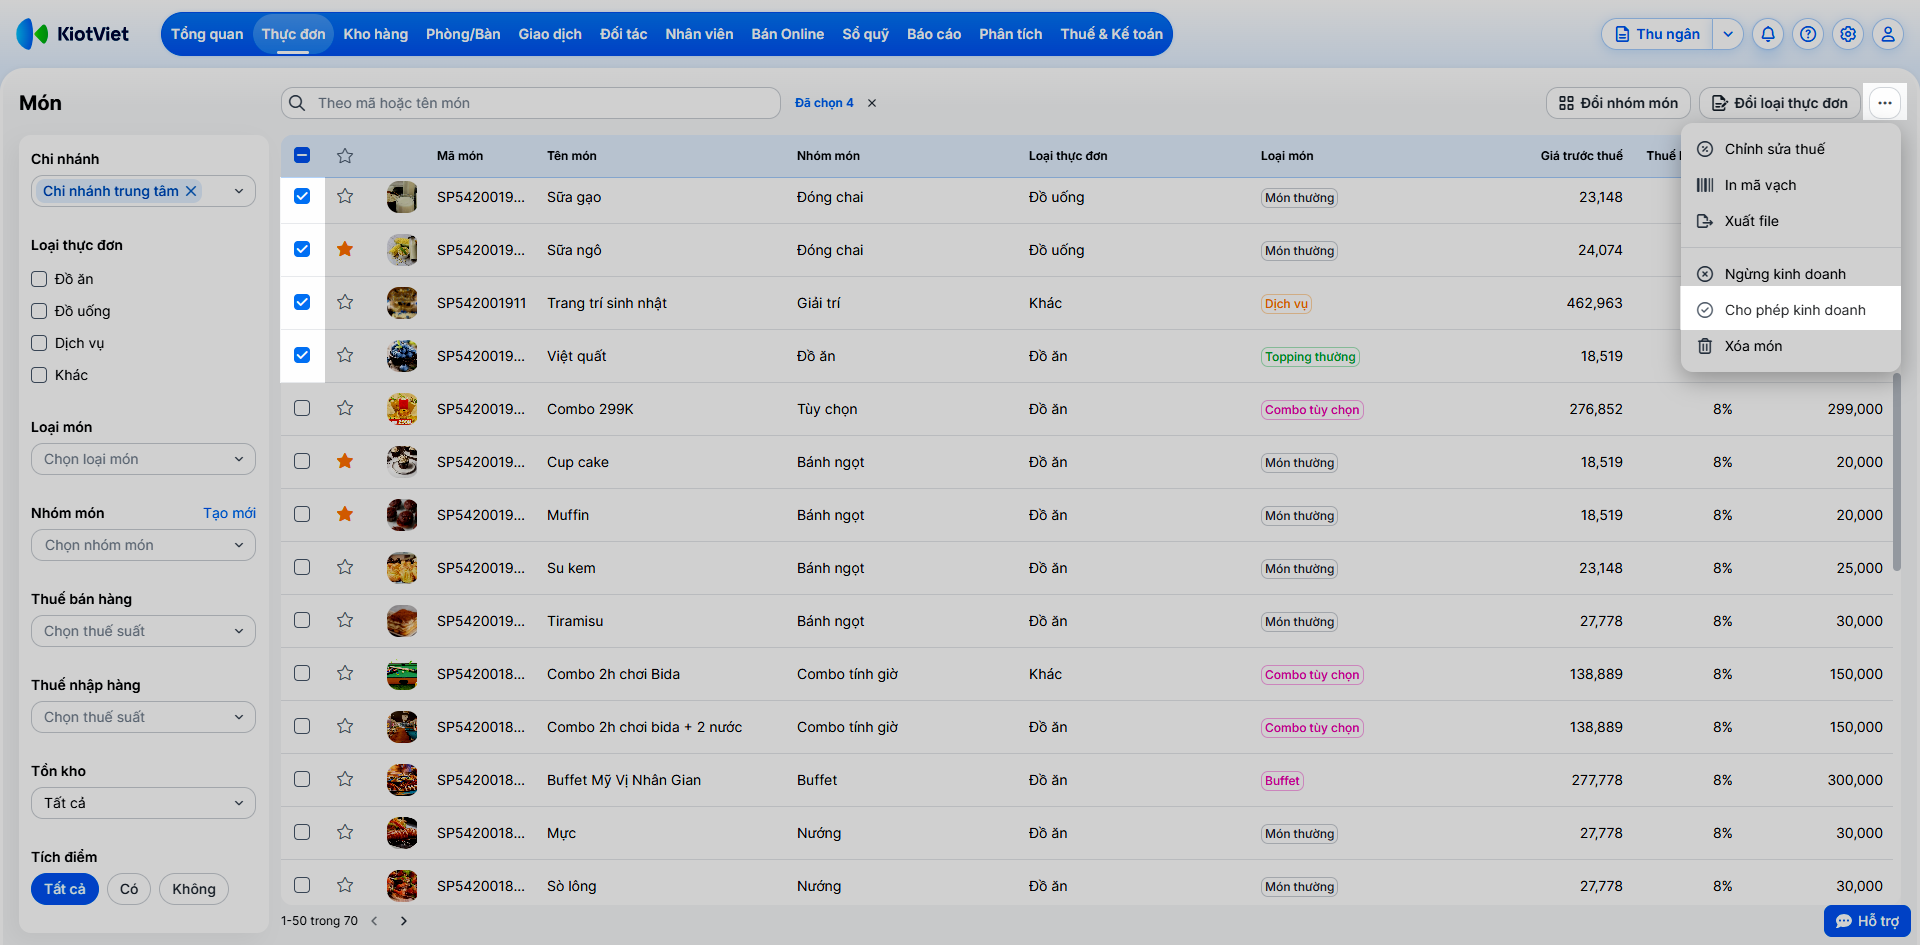Go to previous page arrow
Image resolution: width=1920 pixels, height=945 pixels.
[x=375, y=921]
